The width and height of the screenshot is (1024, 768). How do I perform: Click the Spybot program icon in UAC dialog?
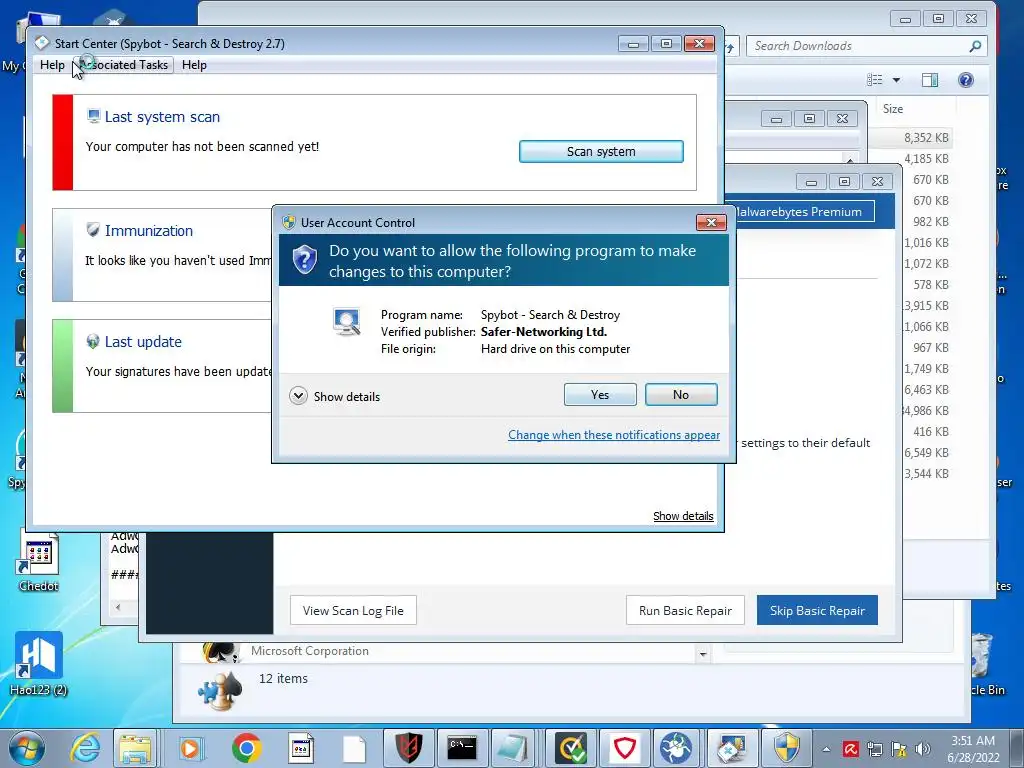point(346,321)
